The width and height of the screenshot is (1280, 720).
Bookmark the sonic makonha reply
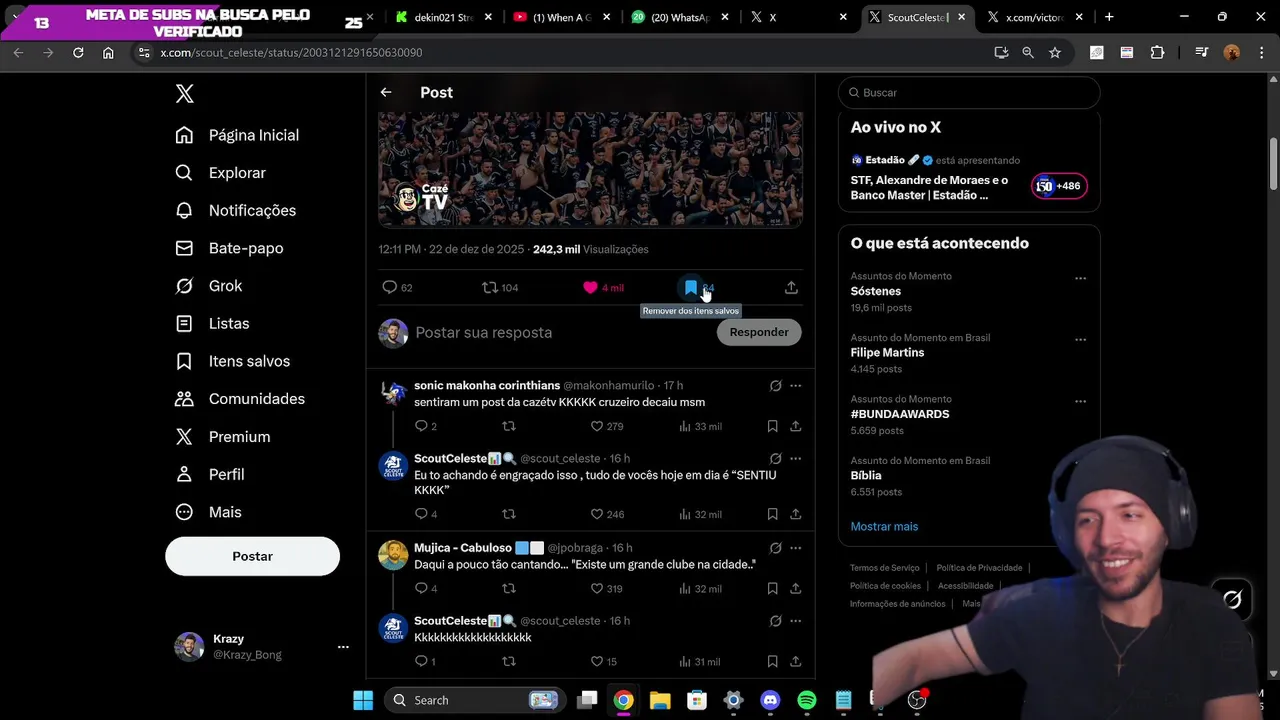772,426
